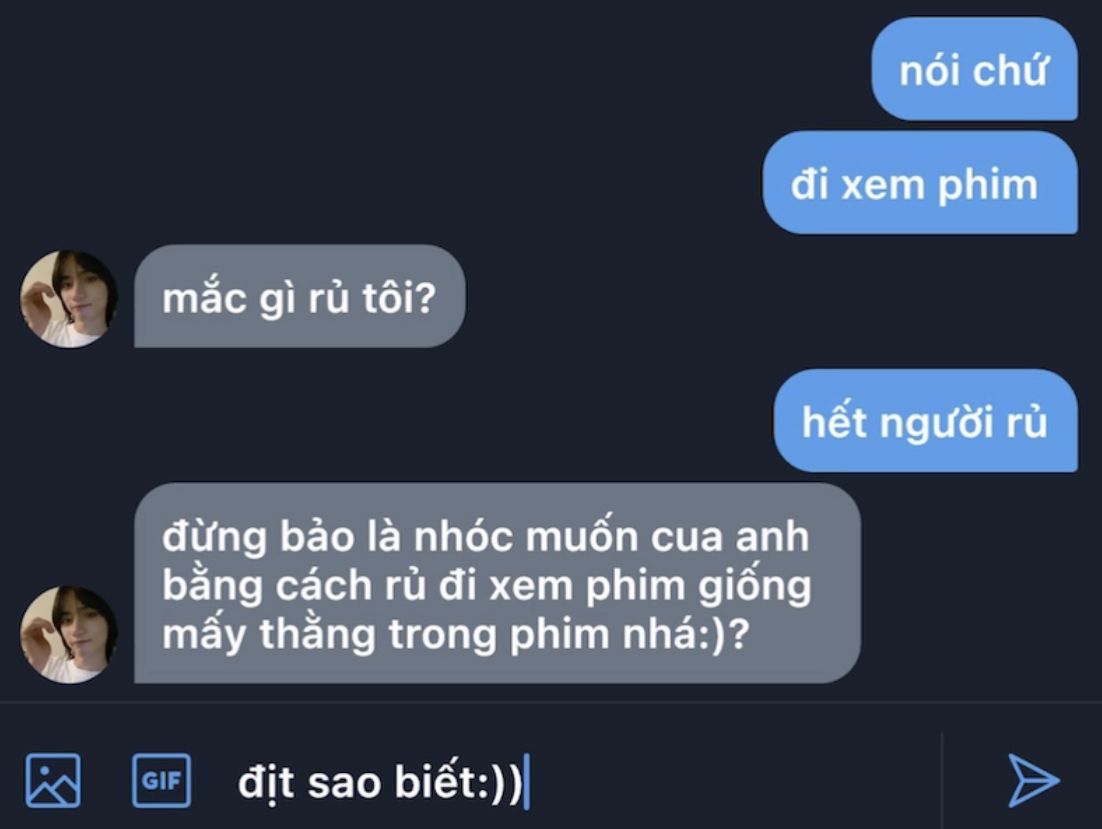Click the long "đừng bảo là nhóc" message
This screenshot has height=829, width=1102.
(497, 583)
